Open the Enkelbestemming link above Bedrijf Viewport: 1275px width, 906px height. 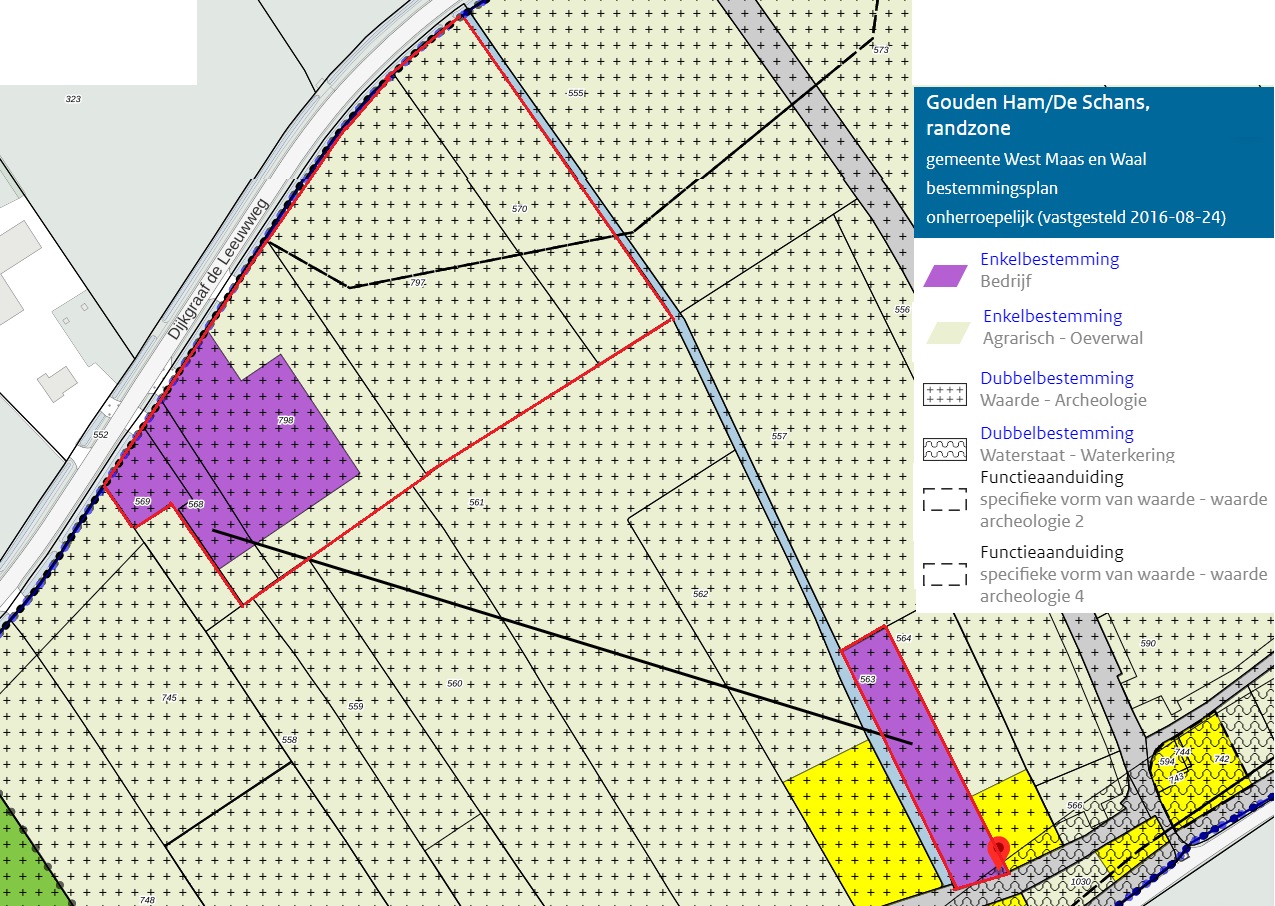point(1049,259)
